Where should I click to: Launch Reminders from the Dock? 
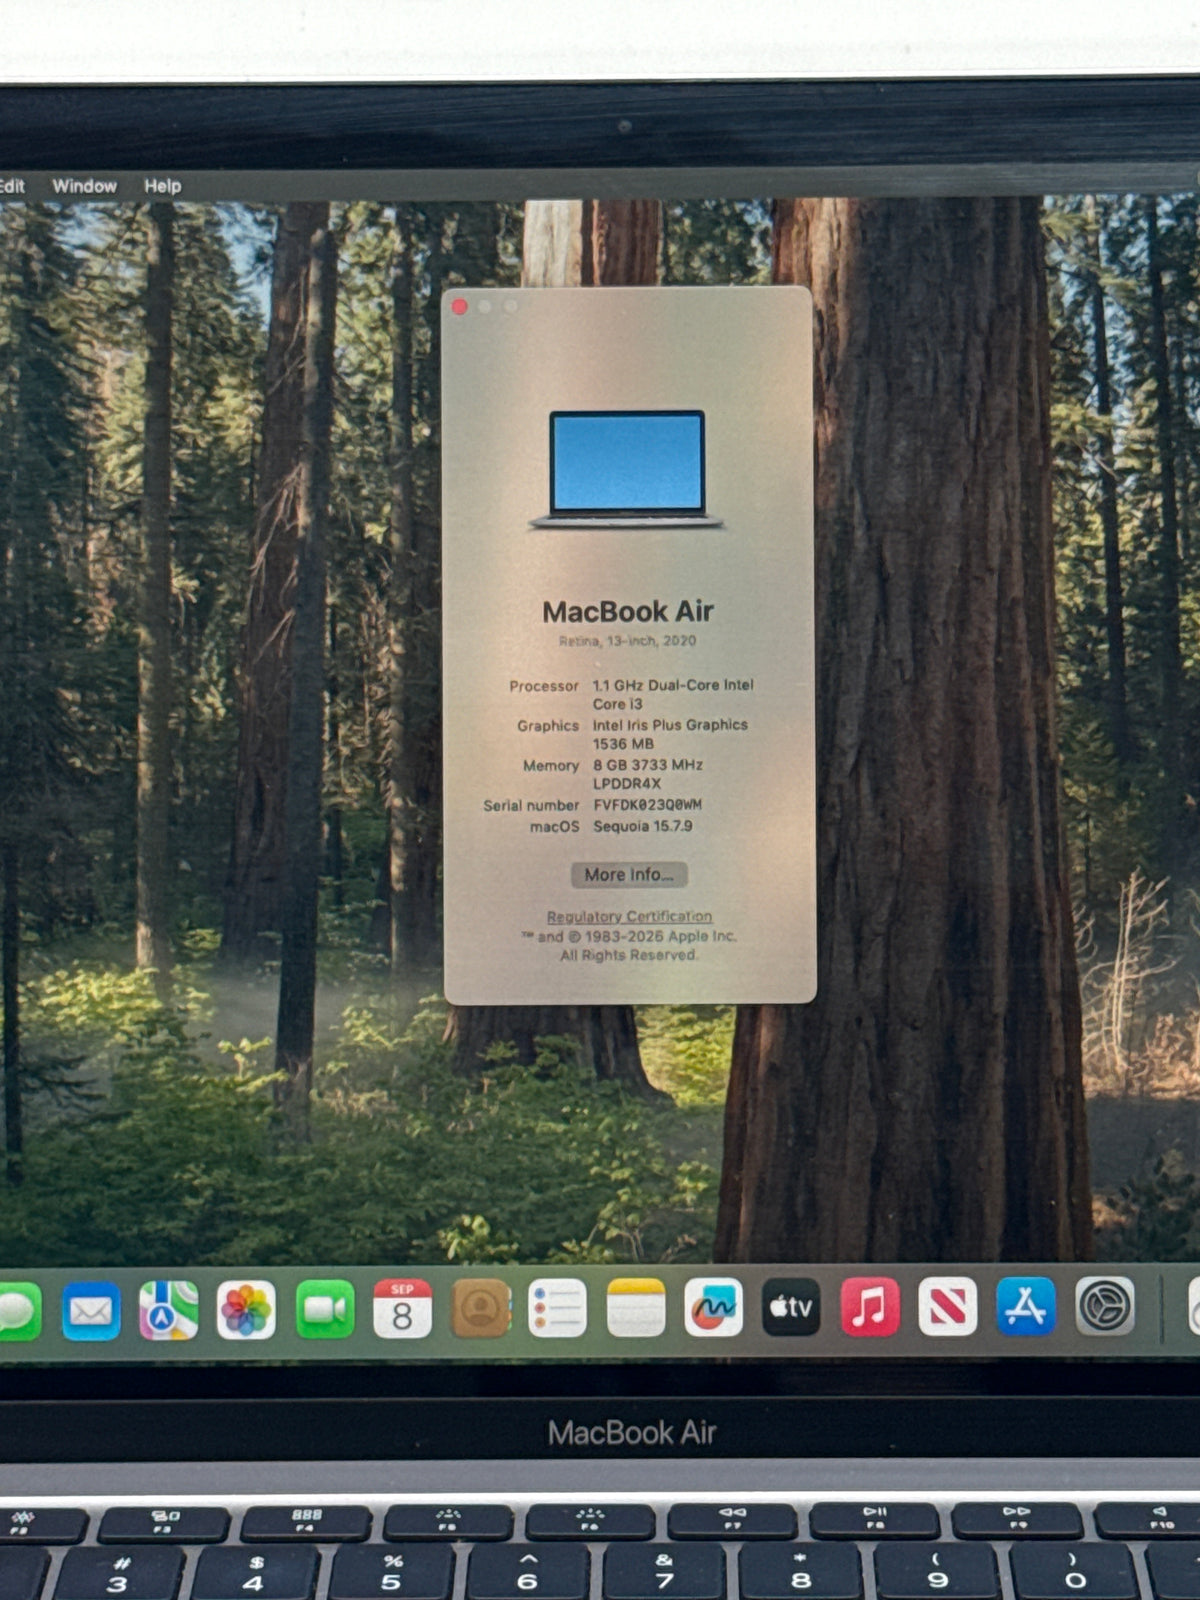click(x=557, y=1307)
